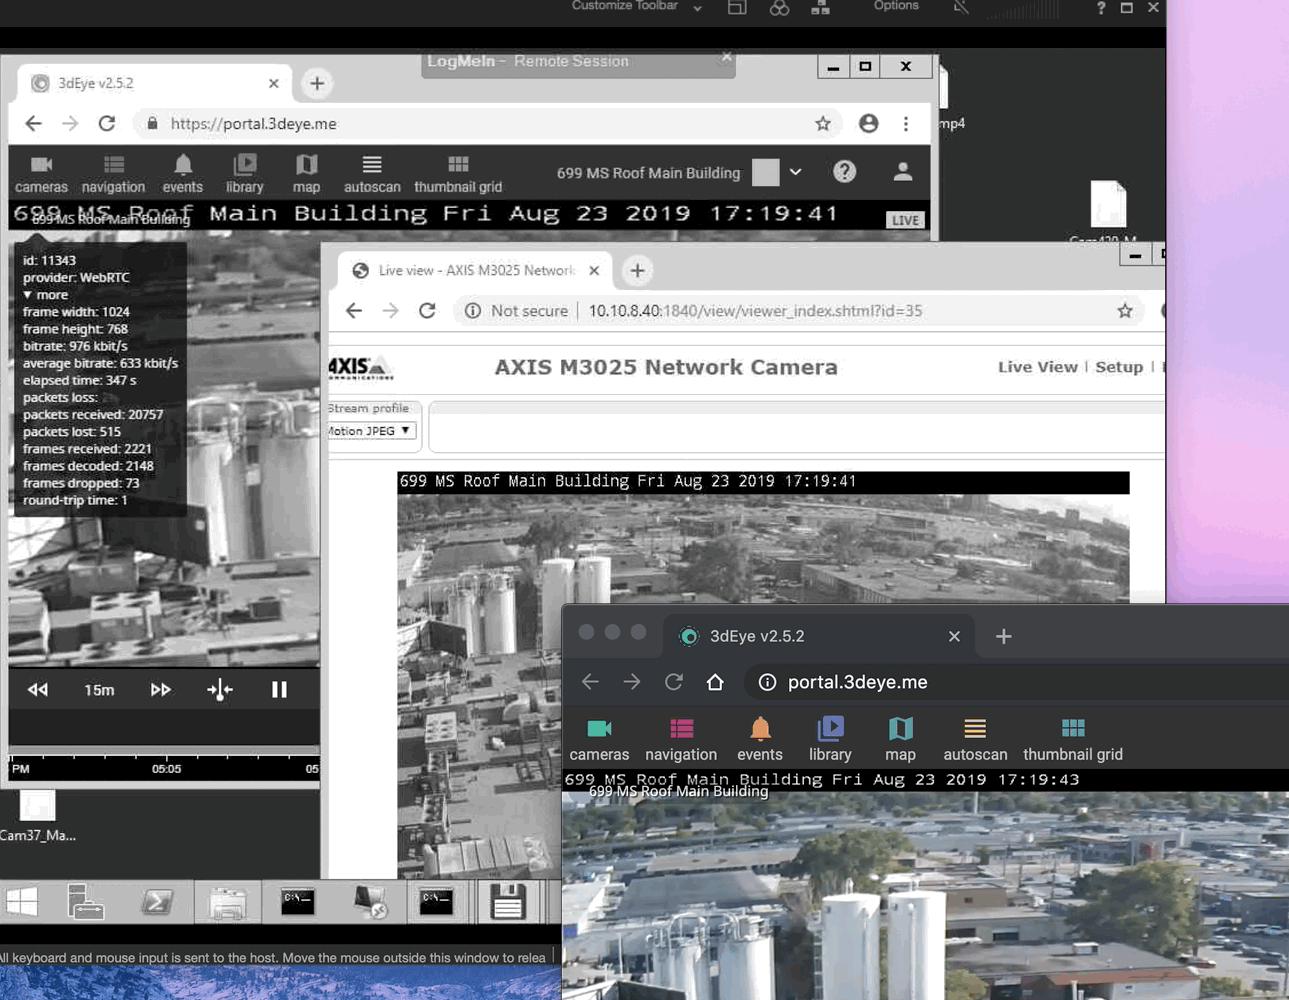This screenshot has width=1289, height=1000.
Task: Open the Setup link on AXIS page
Action: coord(1118,367)
